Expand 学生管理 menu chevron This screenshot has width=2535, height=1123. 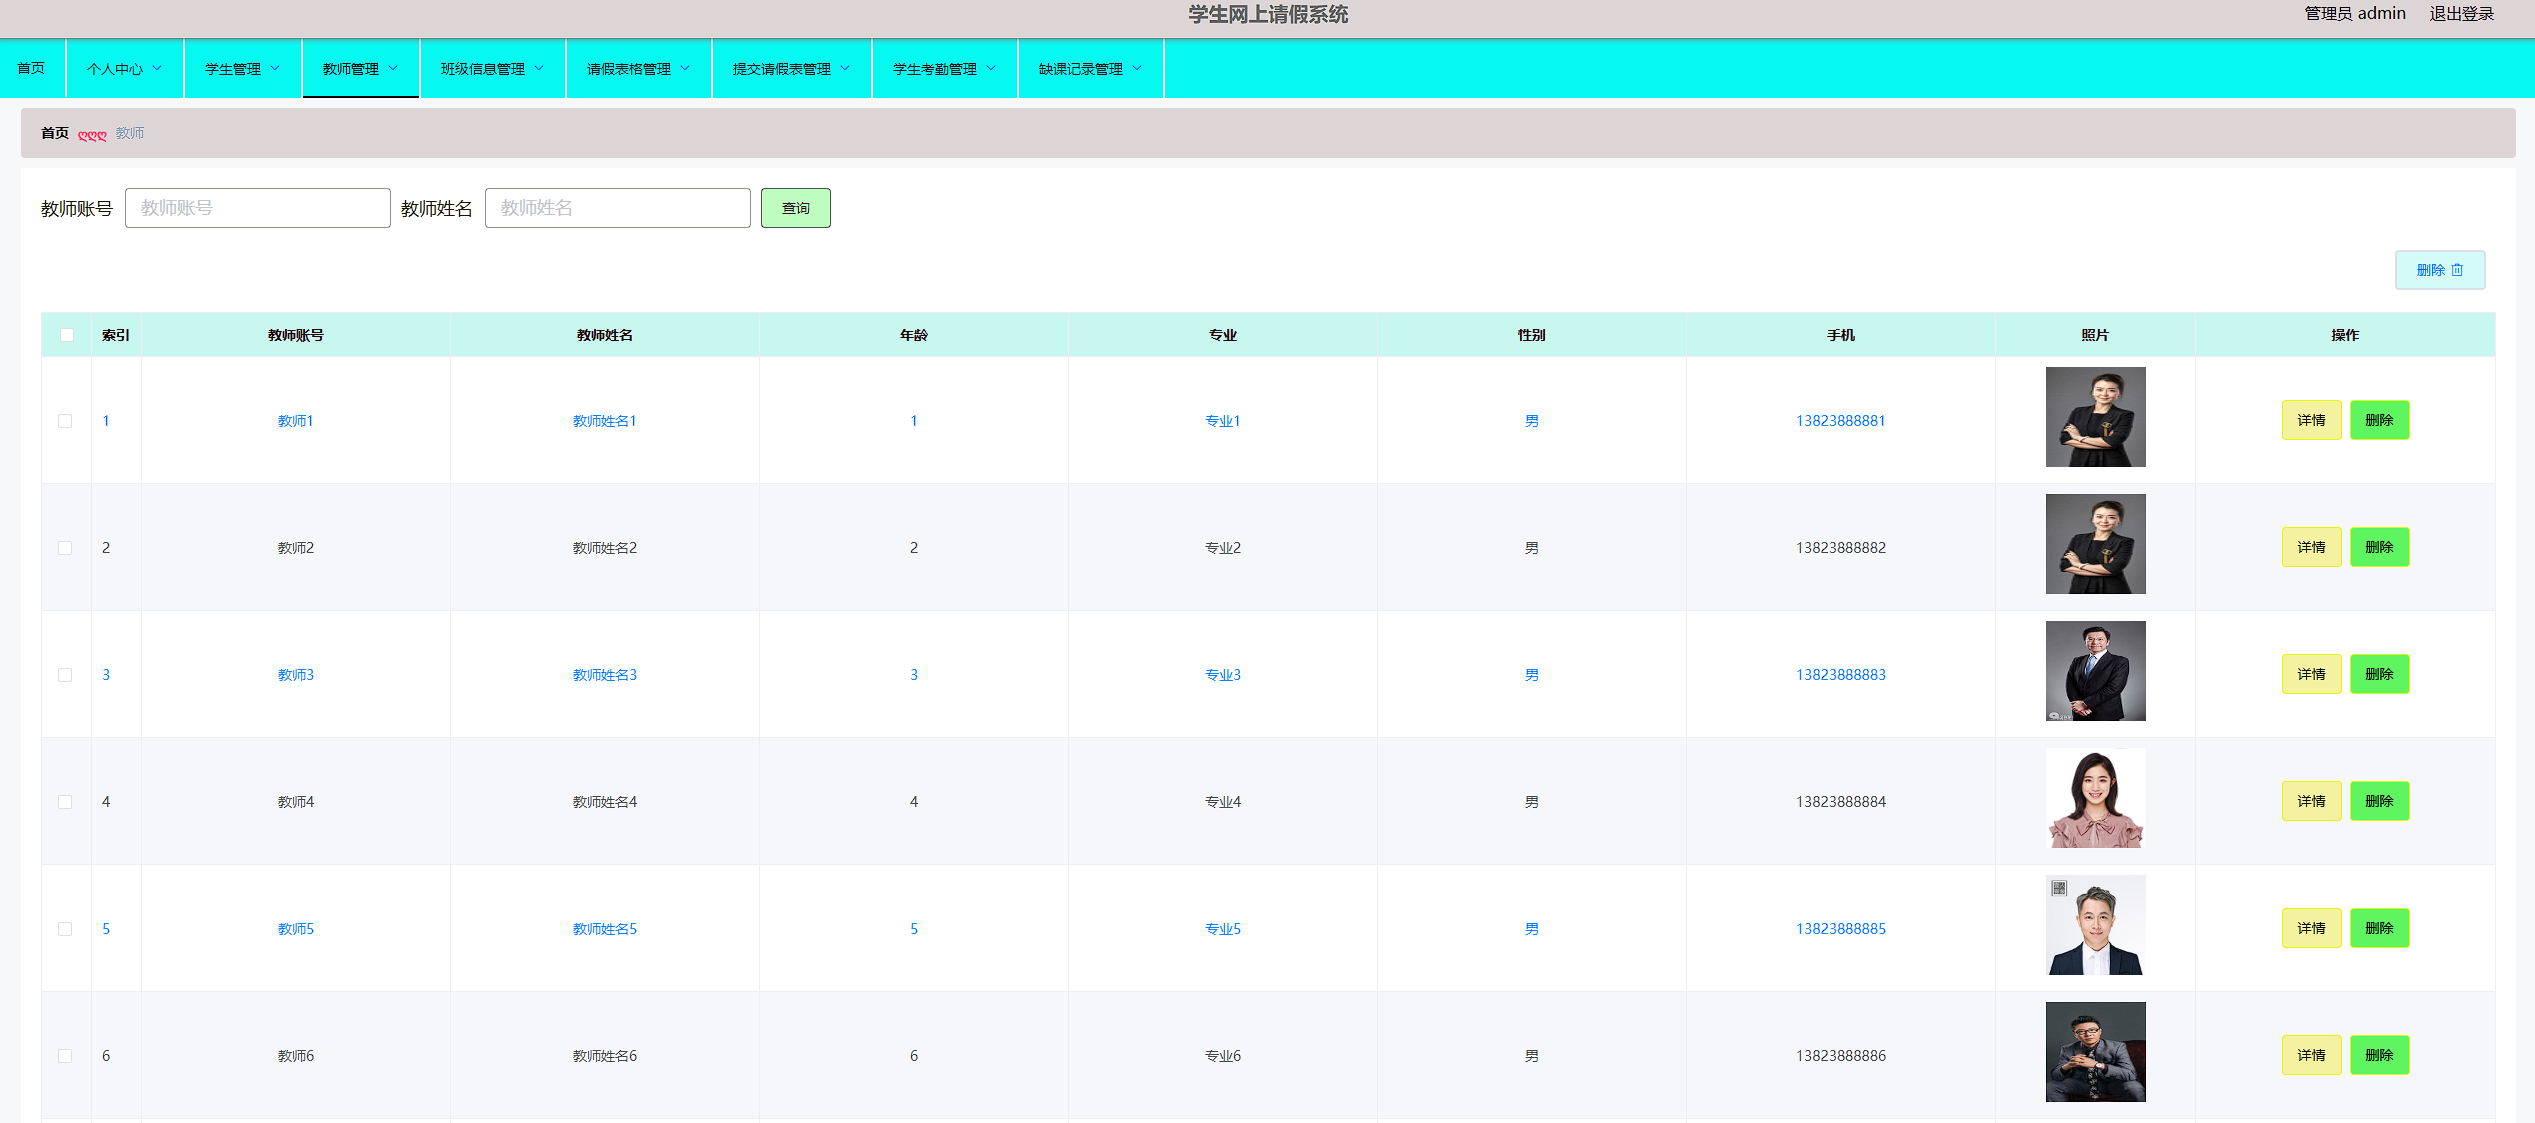(x=275, y=68)
